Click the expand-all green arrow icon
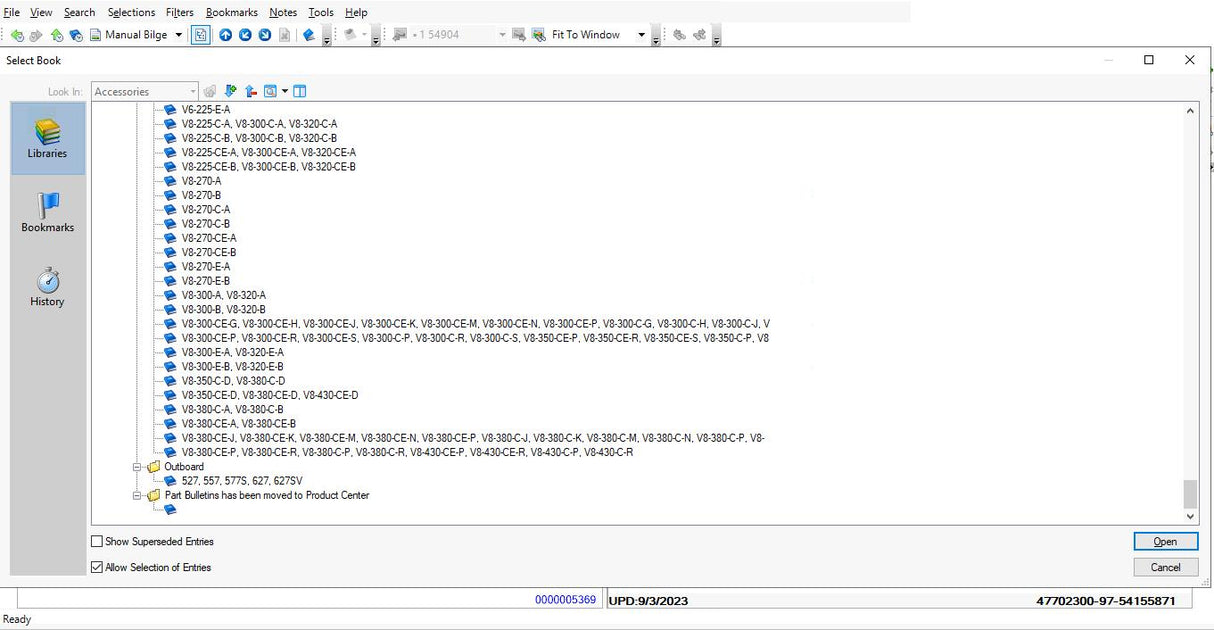This screenshot has height=630, width=1214. click(x=231, y=91)
